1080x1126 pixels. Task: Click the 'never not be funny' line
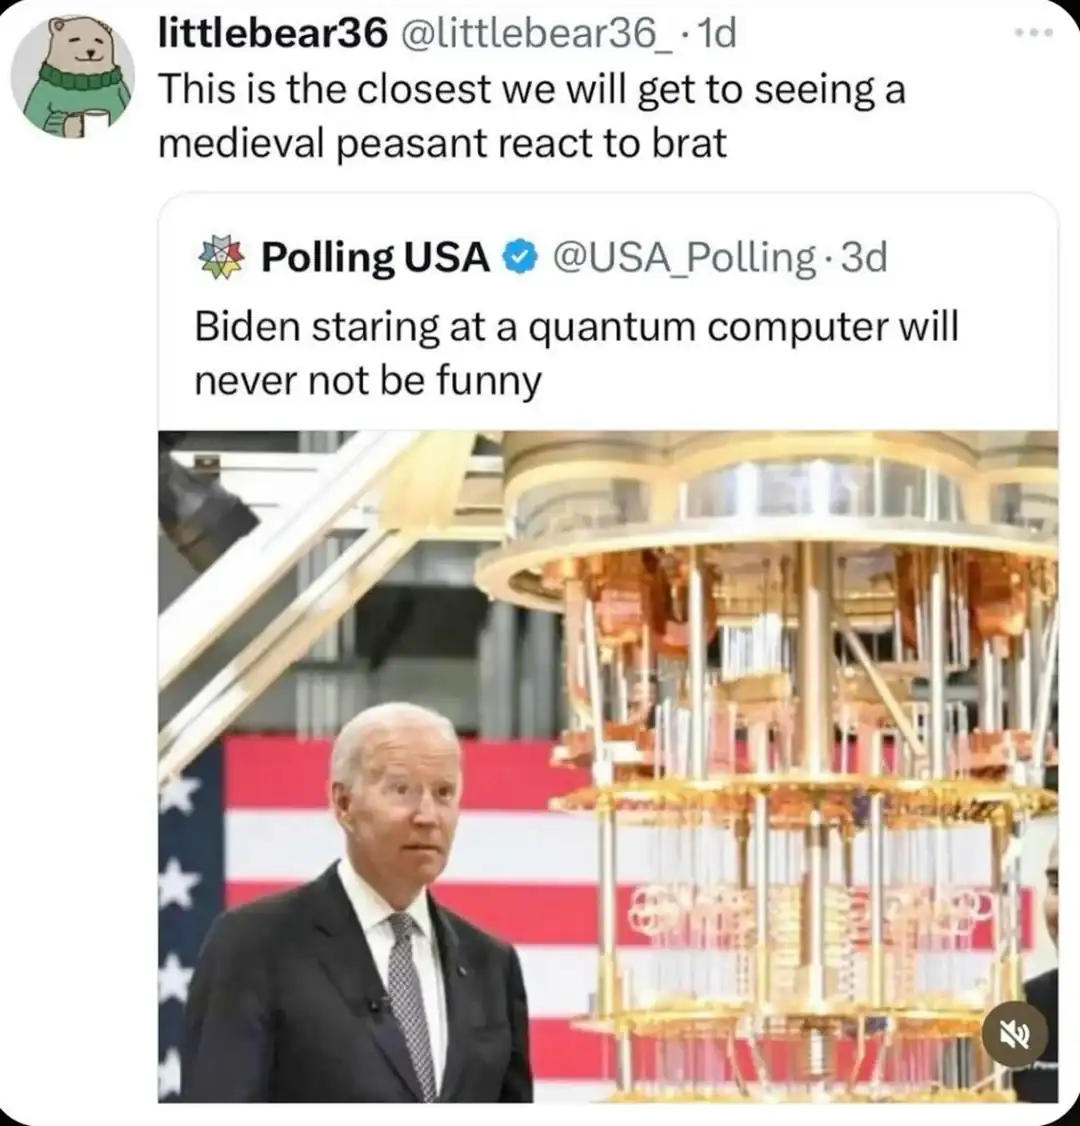pyautogui.click(x=366, y=381)
